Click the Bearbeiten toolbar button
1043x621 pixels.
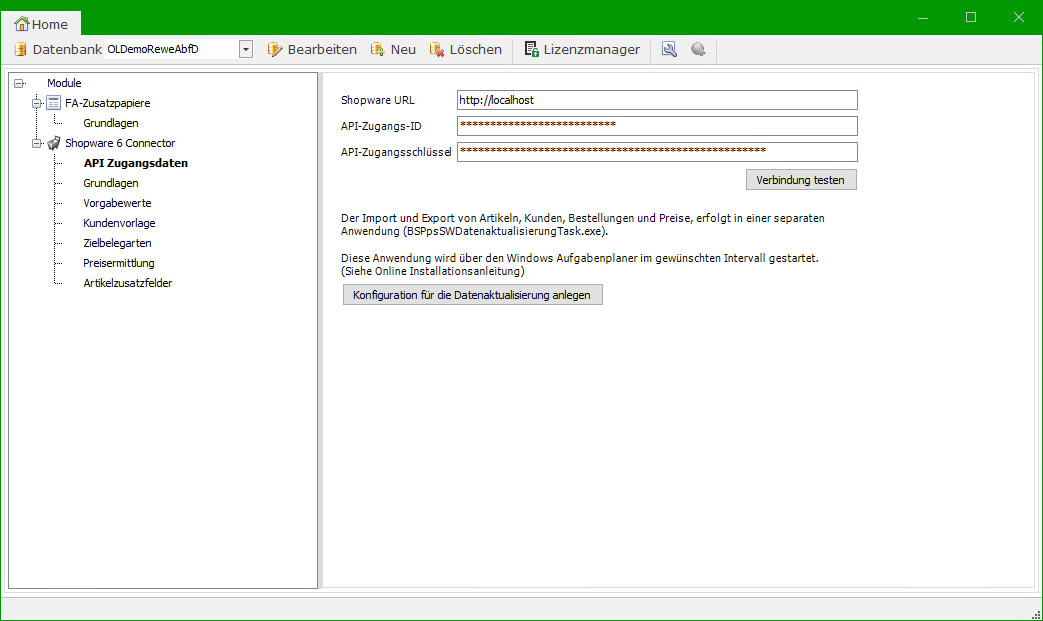click(312, 49)
